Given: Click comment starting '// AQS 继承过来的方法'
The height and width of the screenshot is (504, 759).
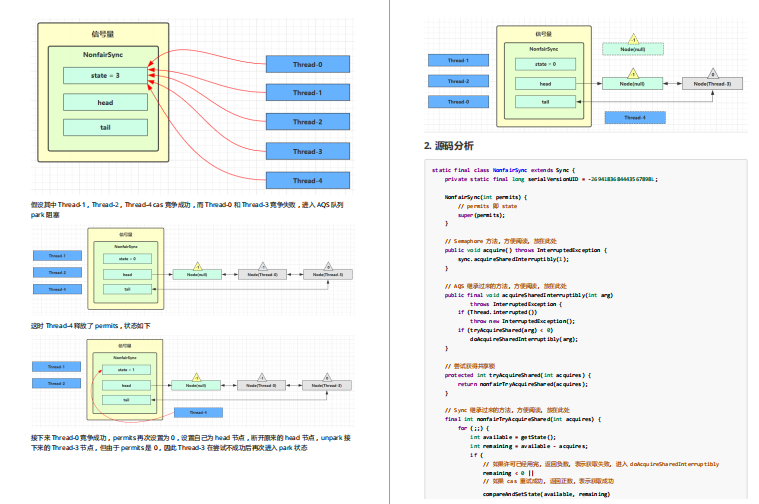Looking at the screenshot, I should pos(506,286).
